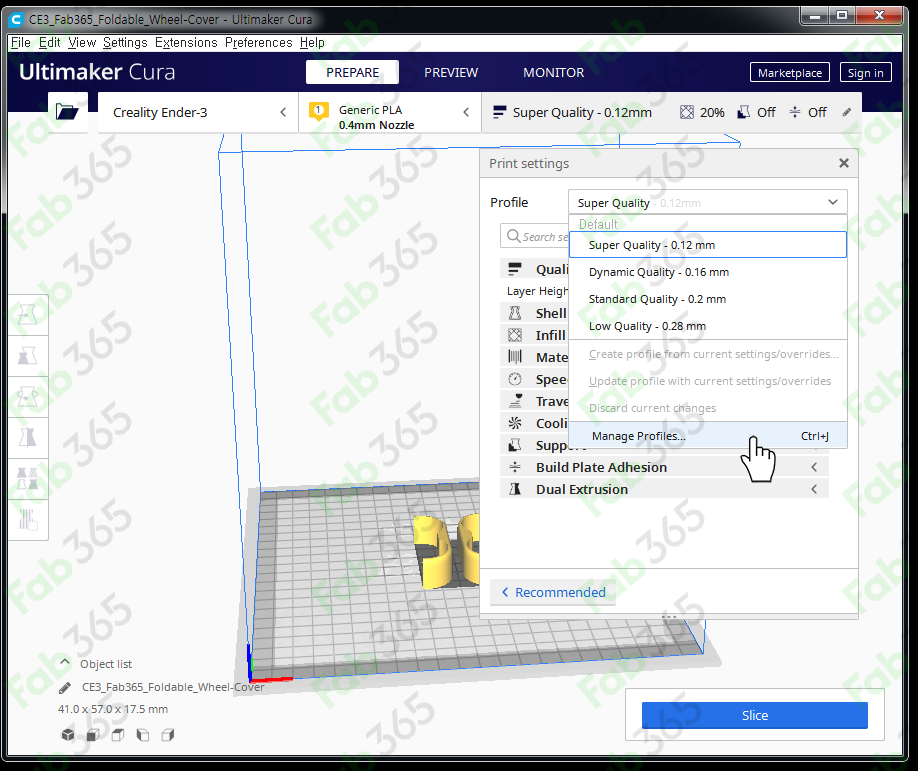Click the print settings panel resize handle dots
The height and width of the screenshot is (771, 918).
coord(669,617)
